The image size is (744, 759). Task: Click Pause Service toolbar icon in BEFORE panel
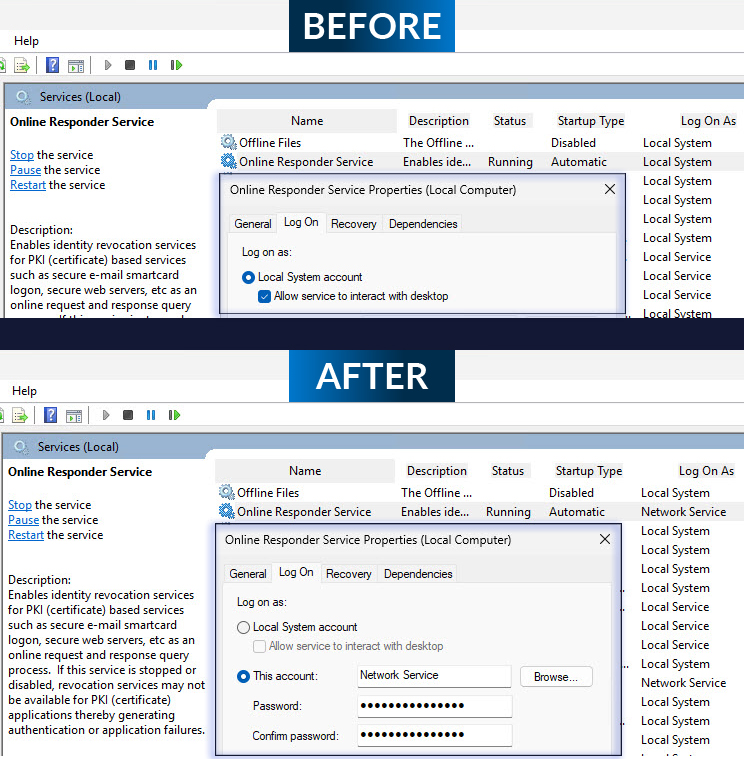coord(153,65)
